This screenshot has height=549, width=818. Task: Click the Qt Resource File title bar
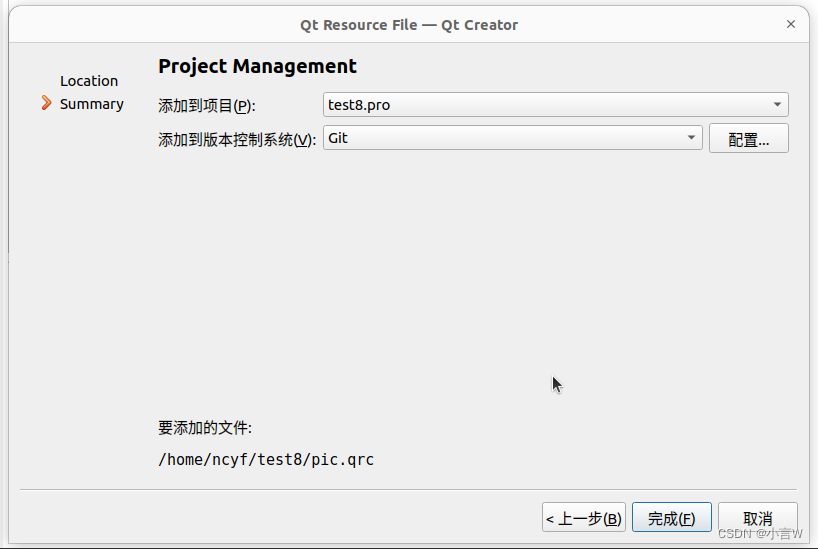tap(408, 24)
